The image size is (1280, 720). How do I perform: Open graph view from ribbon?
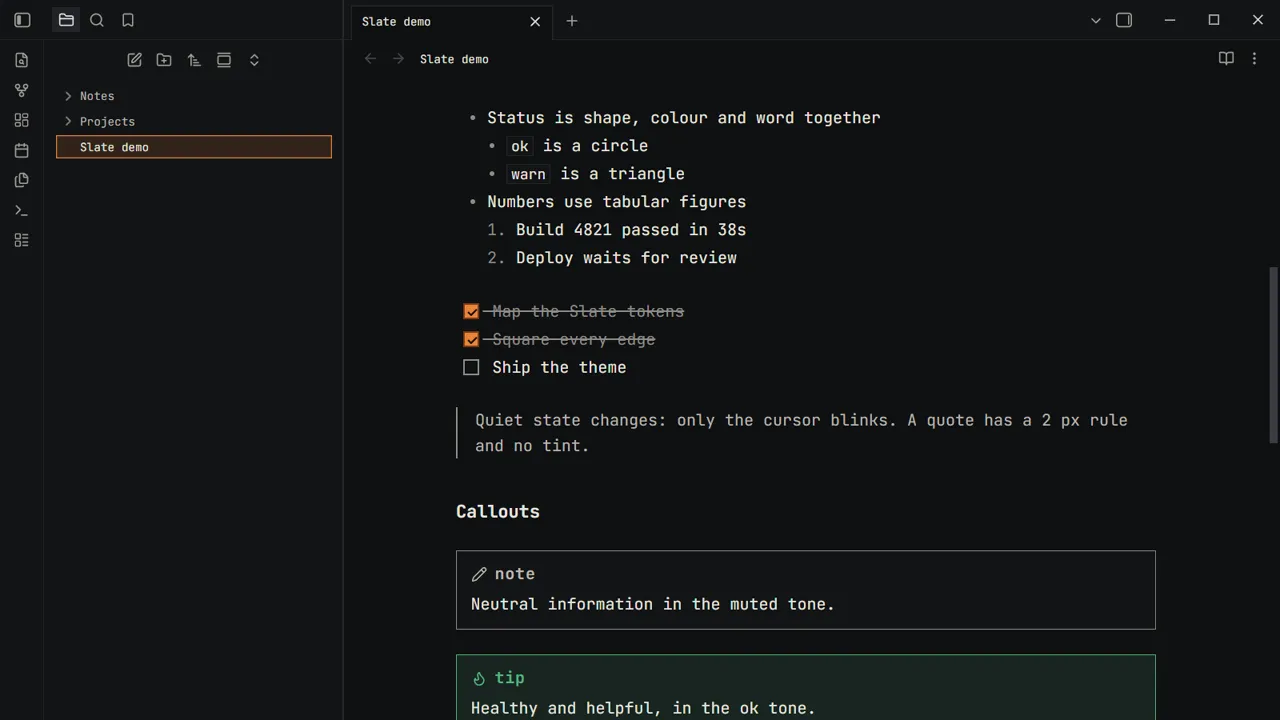pos(22,90)
